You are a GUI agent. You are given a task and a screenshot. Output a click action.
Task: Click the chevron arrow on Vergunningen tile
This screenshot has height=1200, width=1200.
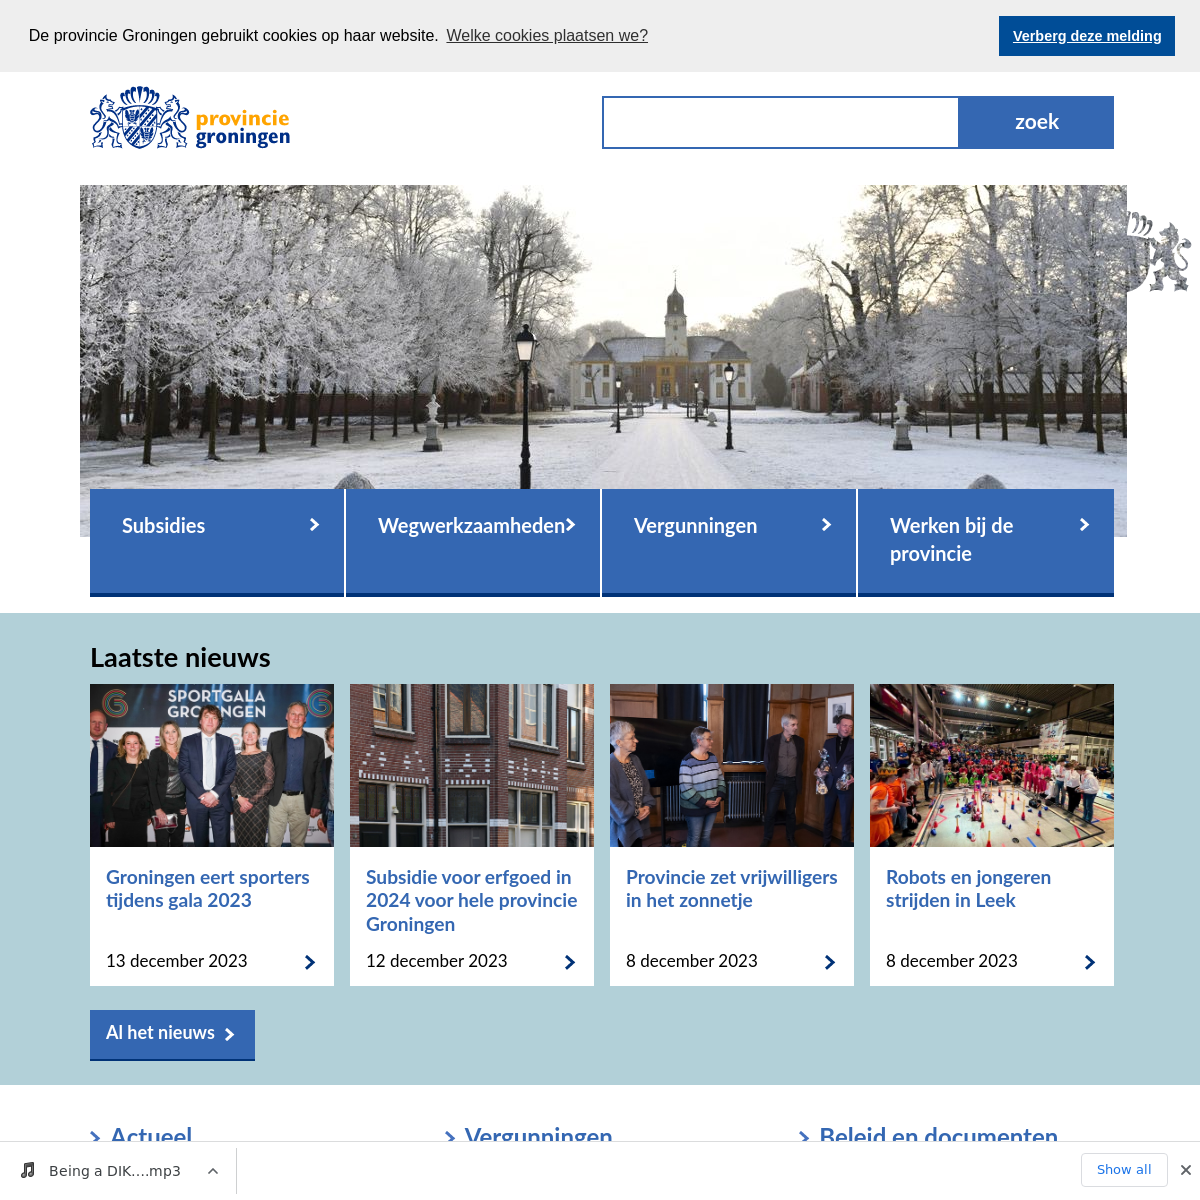click(x=826, y=525)
